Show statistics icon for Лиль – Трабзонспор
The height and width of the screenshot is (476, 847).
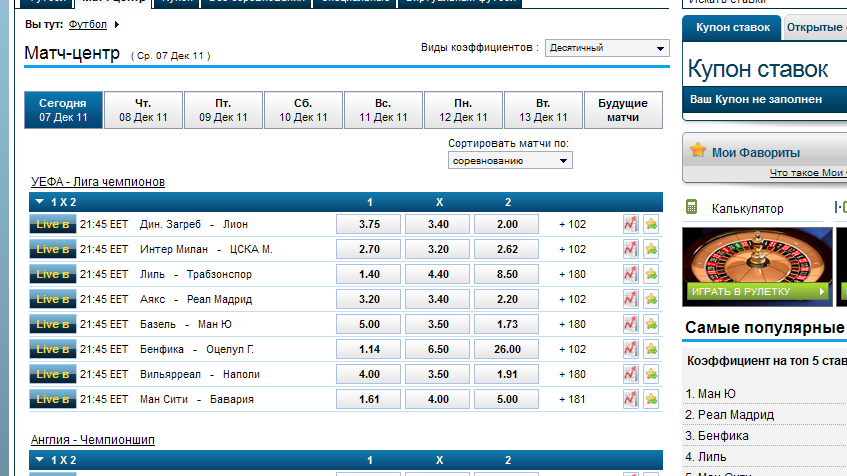pos(630,274)
